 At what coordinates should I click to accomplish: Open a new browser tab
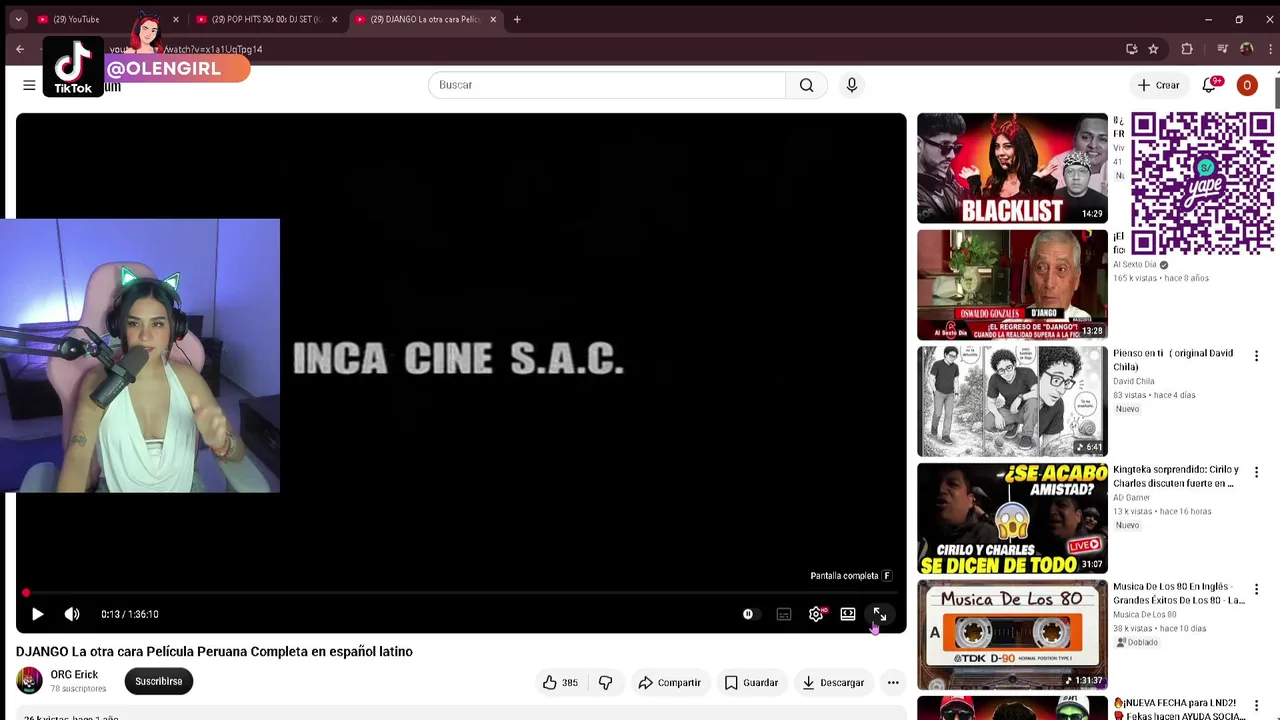[517, 19]
